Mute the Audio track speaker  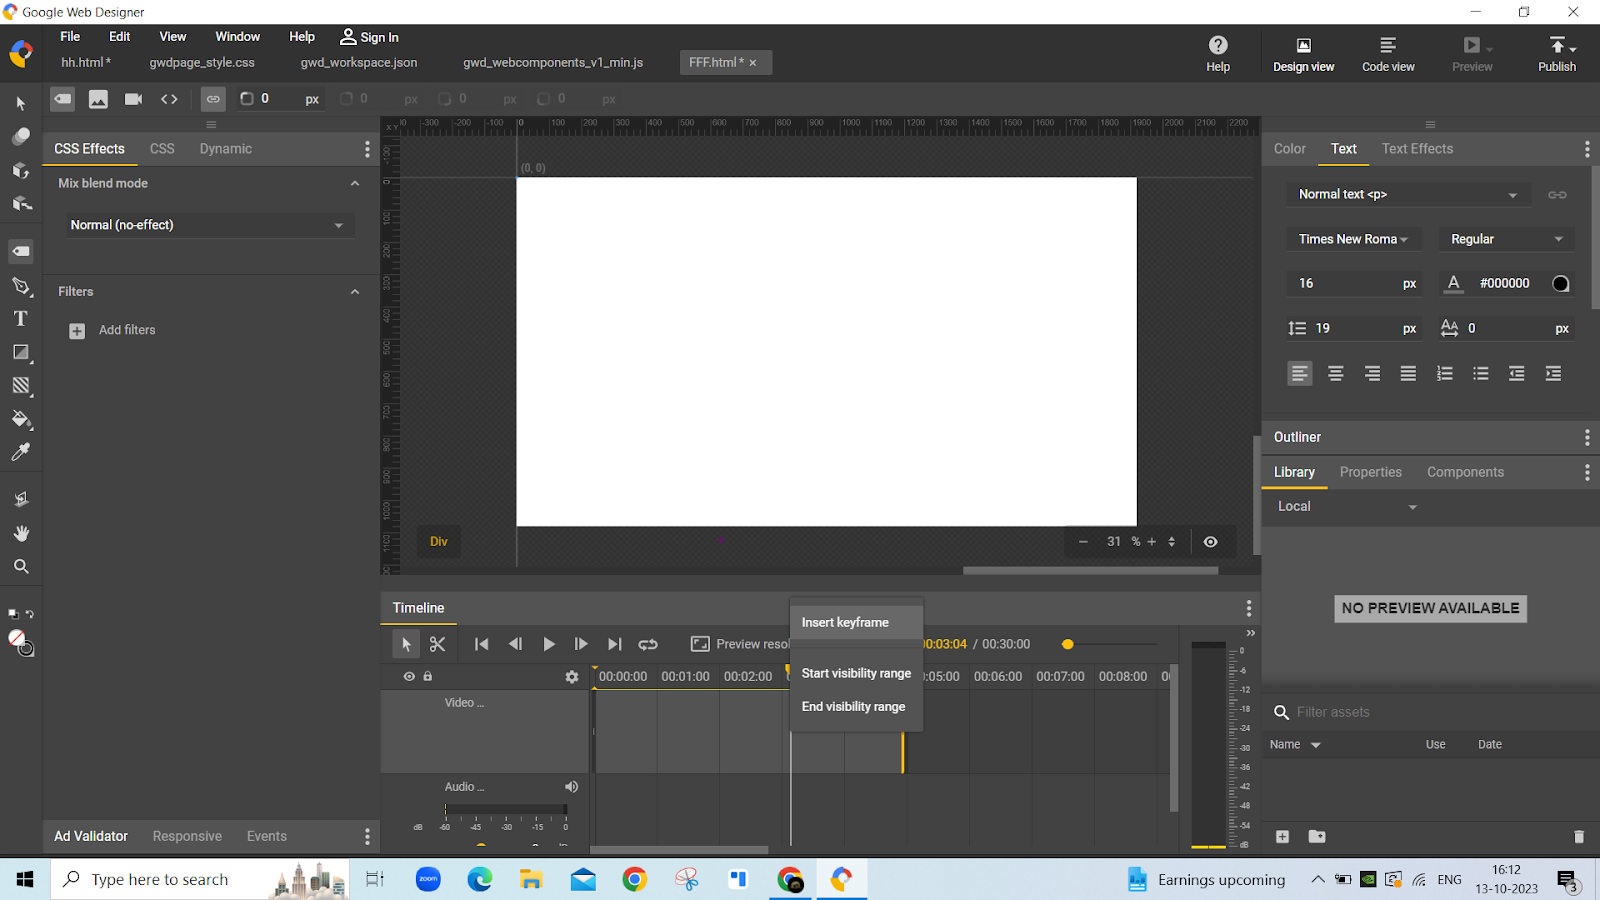click(571, 787)
